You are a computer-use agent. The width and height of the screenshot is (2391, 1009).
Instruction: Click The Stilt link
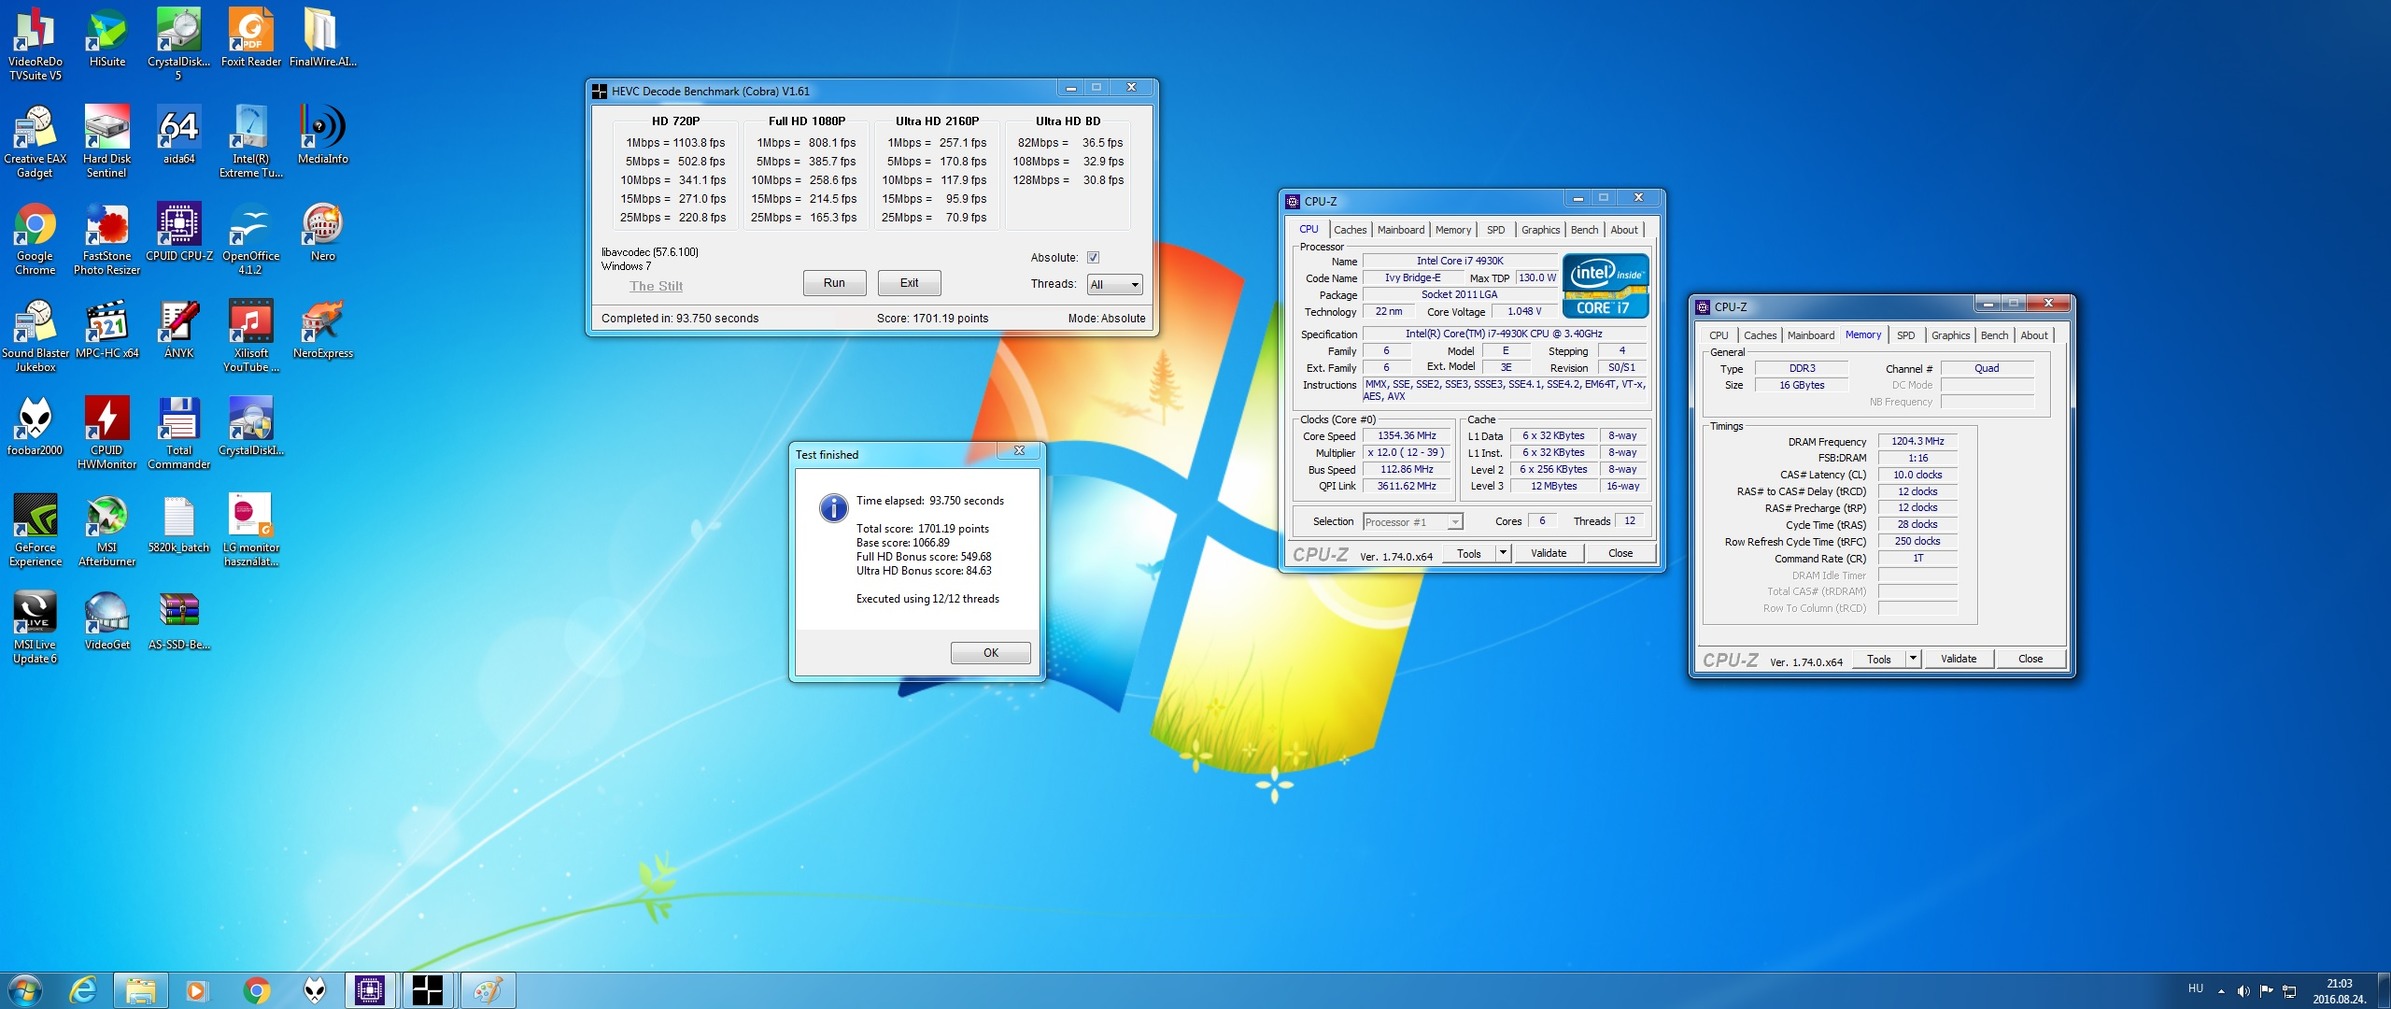(656, 286)
